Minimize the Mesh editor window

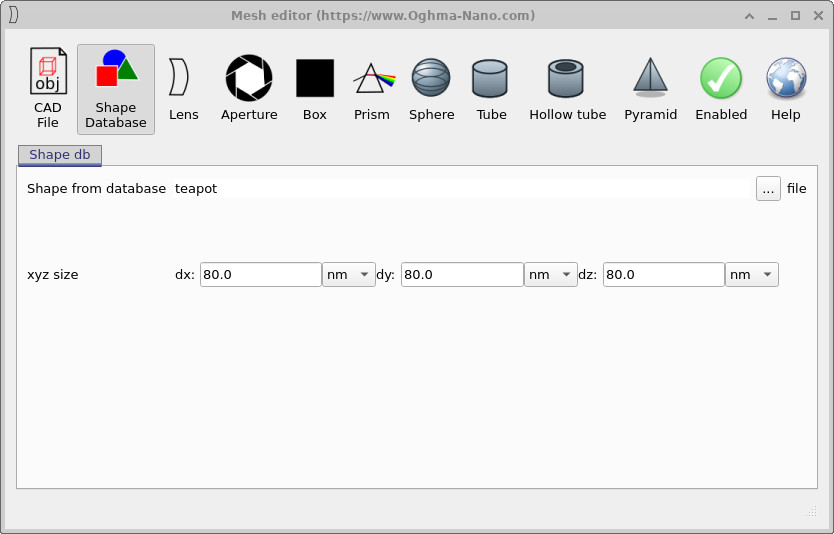[x=772, y=16]
